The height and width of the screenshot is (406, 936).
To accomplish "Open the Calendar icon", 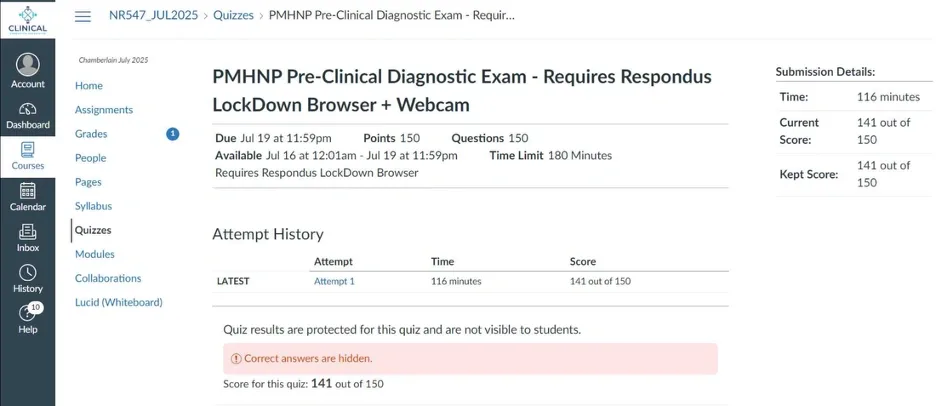I will (27, 190).
